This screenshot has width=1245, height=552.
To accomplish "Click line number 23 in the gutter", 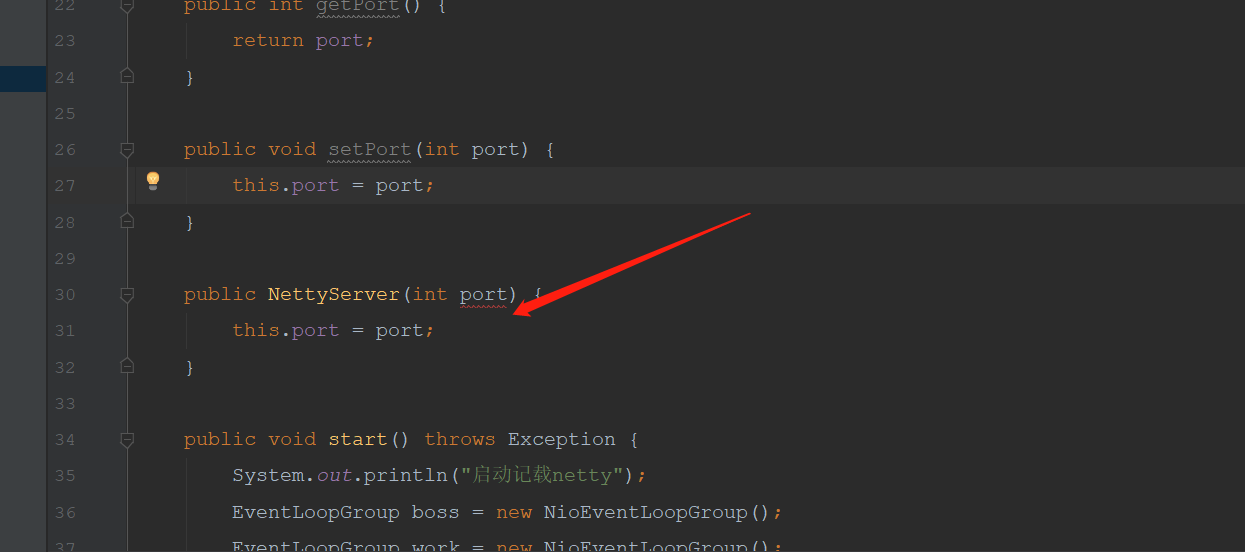I will (65, 41).
